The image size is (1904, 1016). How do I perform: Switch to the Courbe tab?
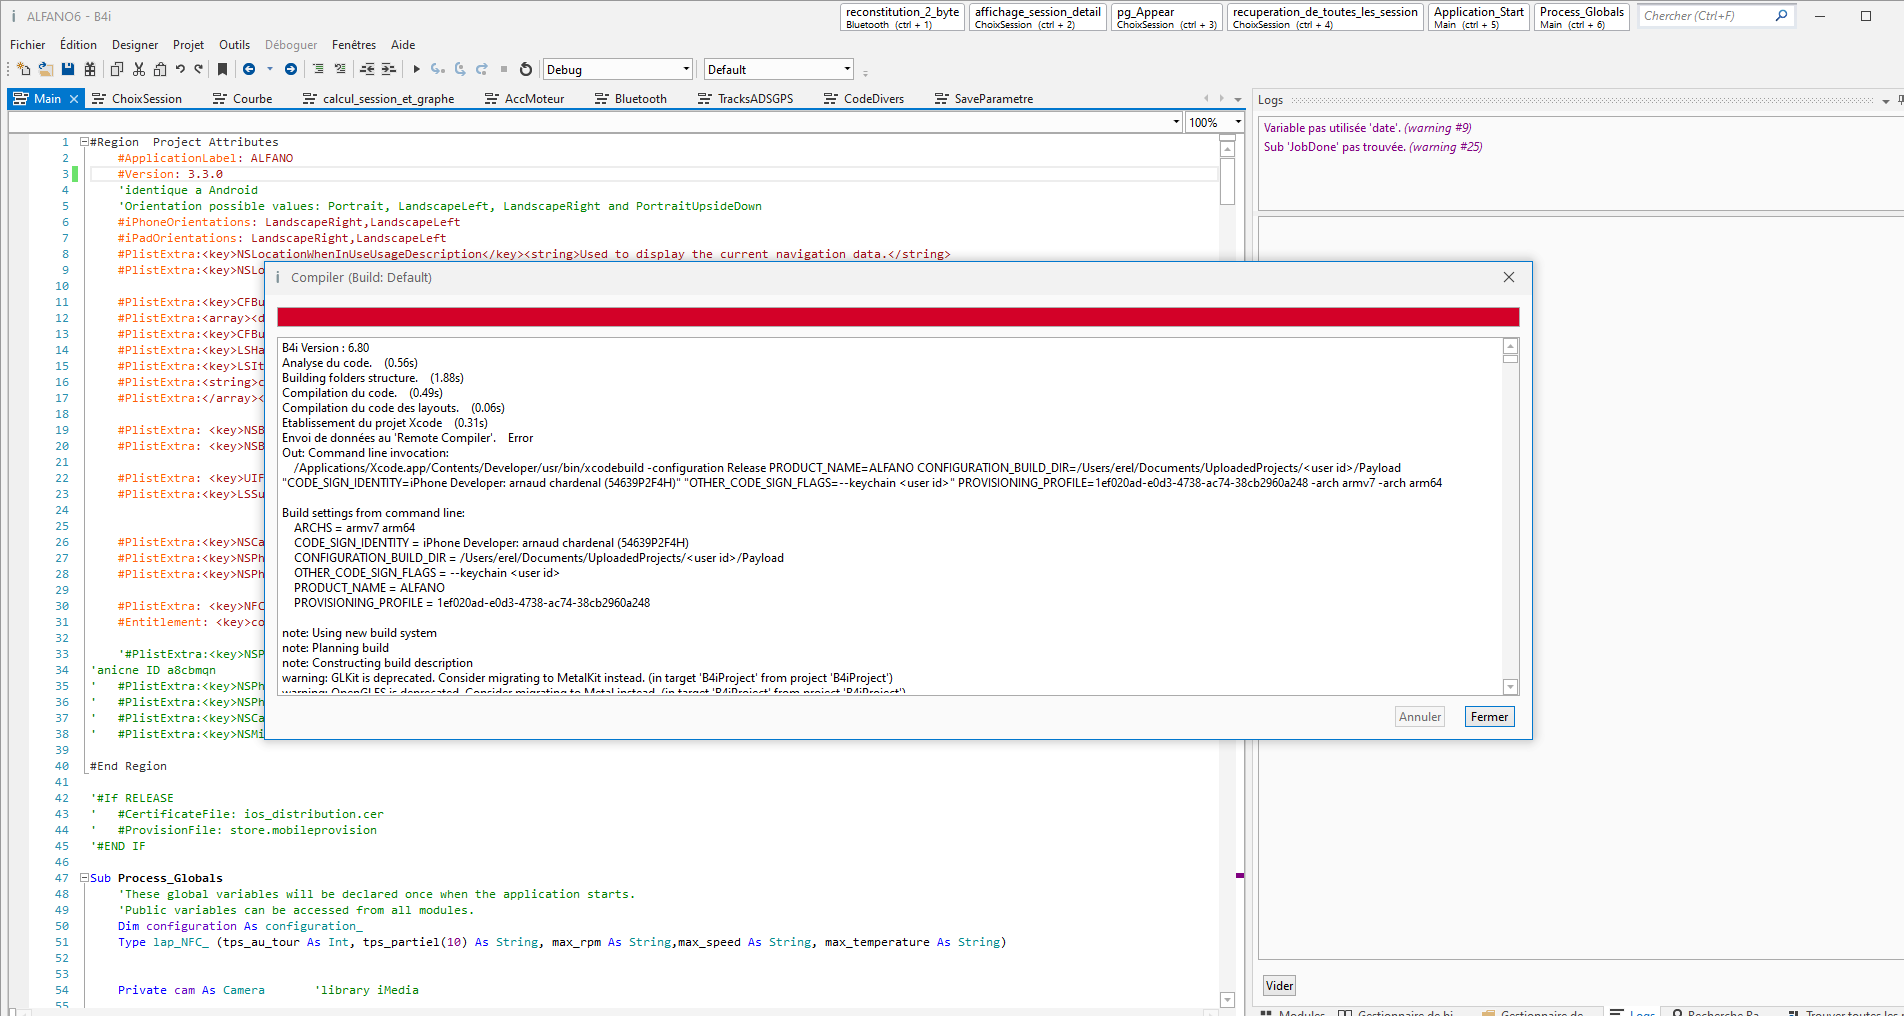(243, 99)
